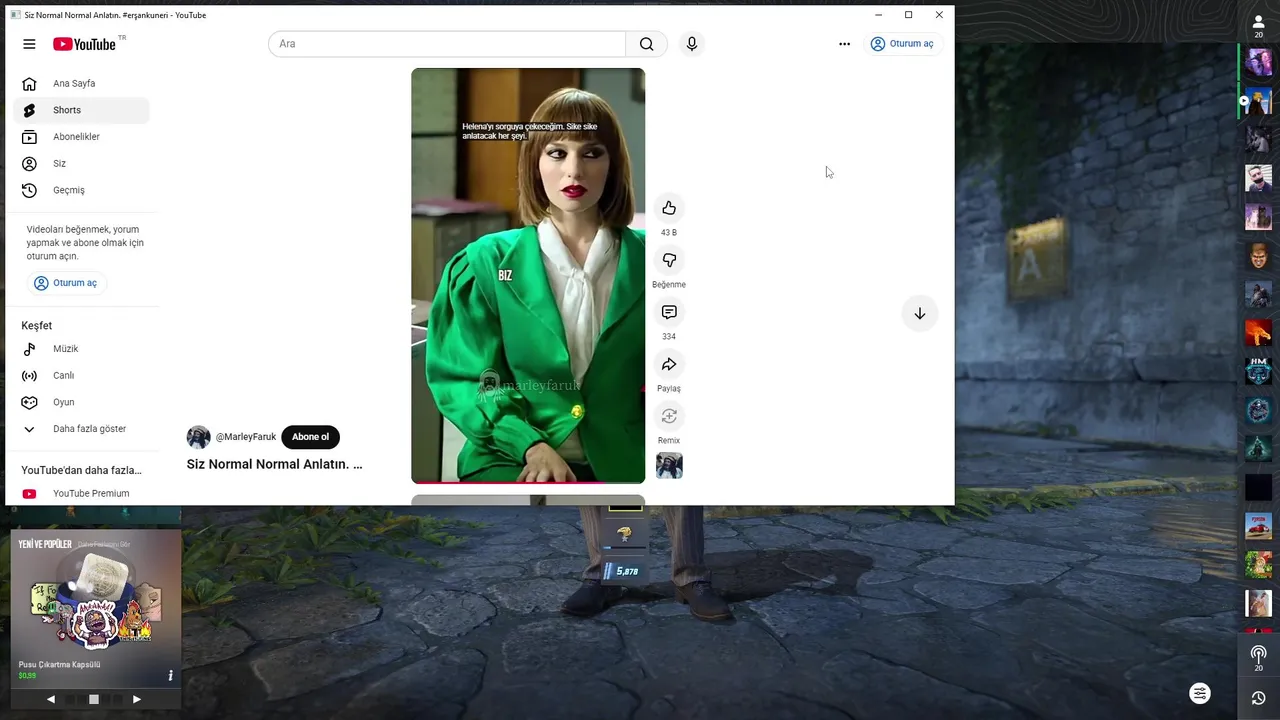1280x720 pixels.
Task: Open Pusu Çıkartma Kapsülü store item
Action: [x=96, y=608]
